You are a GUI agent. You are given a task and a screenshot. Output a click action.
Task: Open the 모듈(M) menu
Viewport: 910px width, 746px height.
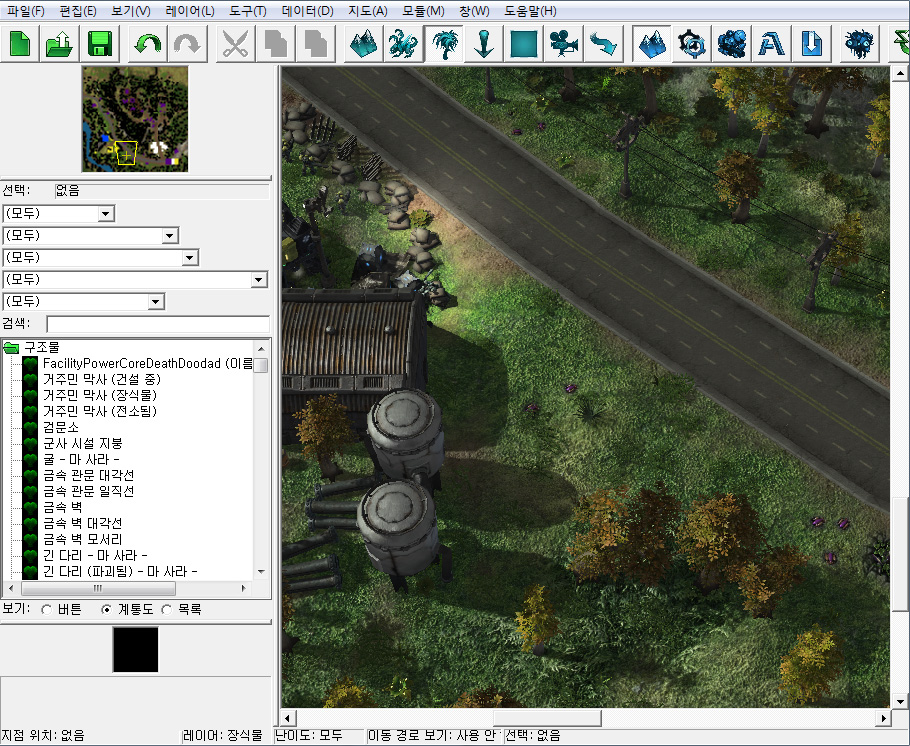(423, 11)
